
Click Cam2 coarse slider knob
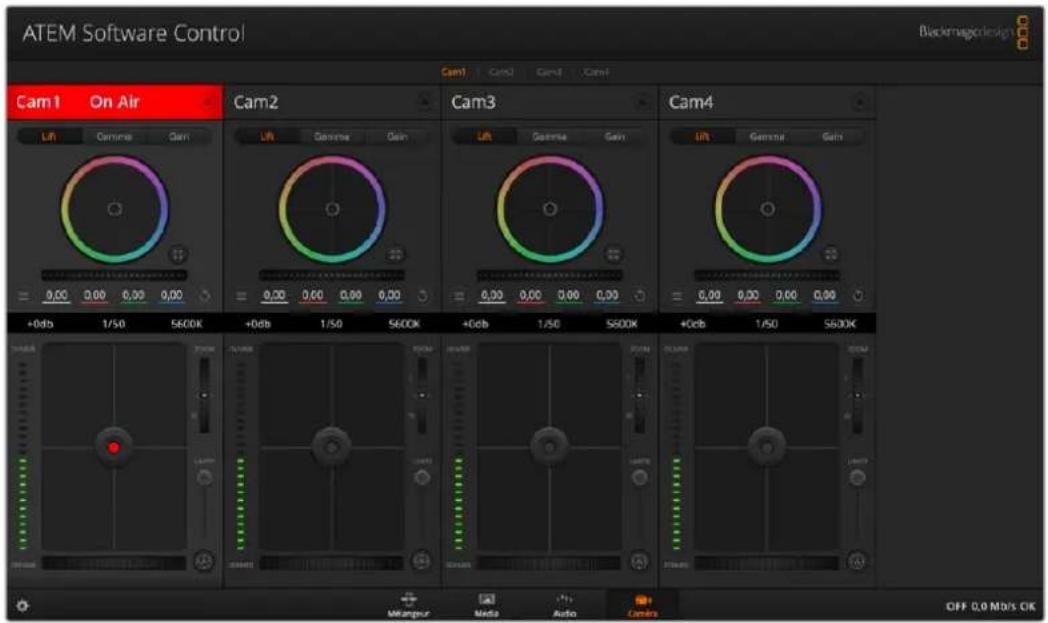pyautogui.click(x=422, y=477)
